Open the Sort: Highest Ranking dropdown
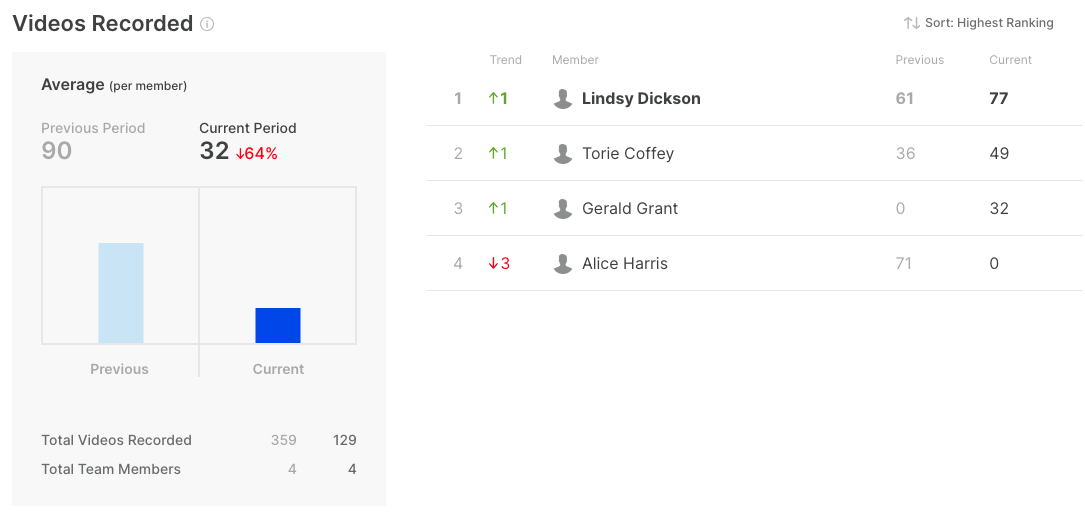Image resolution: width=1085 pixels, height=523 pixels. point(978,23)
